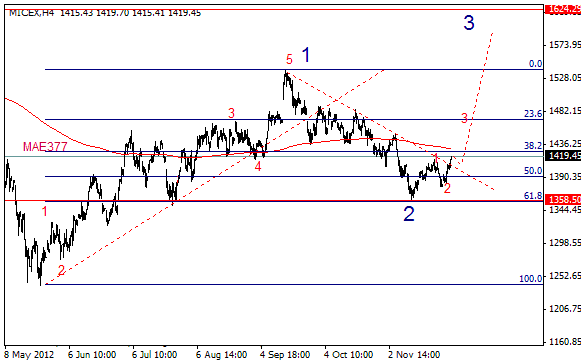Select the 50.0 Fibonacci level label

click(x=533, y=170)
